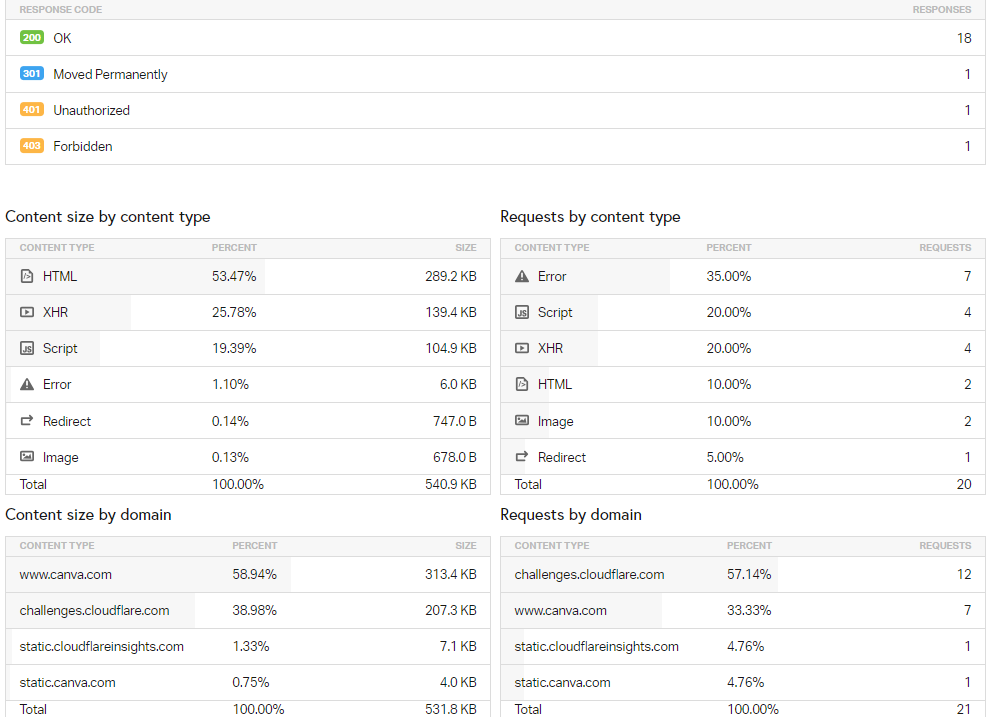
Task: Click the Script JS icon in requests table
Action: (x=522, y=312)
